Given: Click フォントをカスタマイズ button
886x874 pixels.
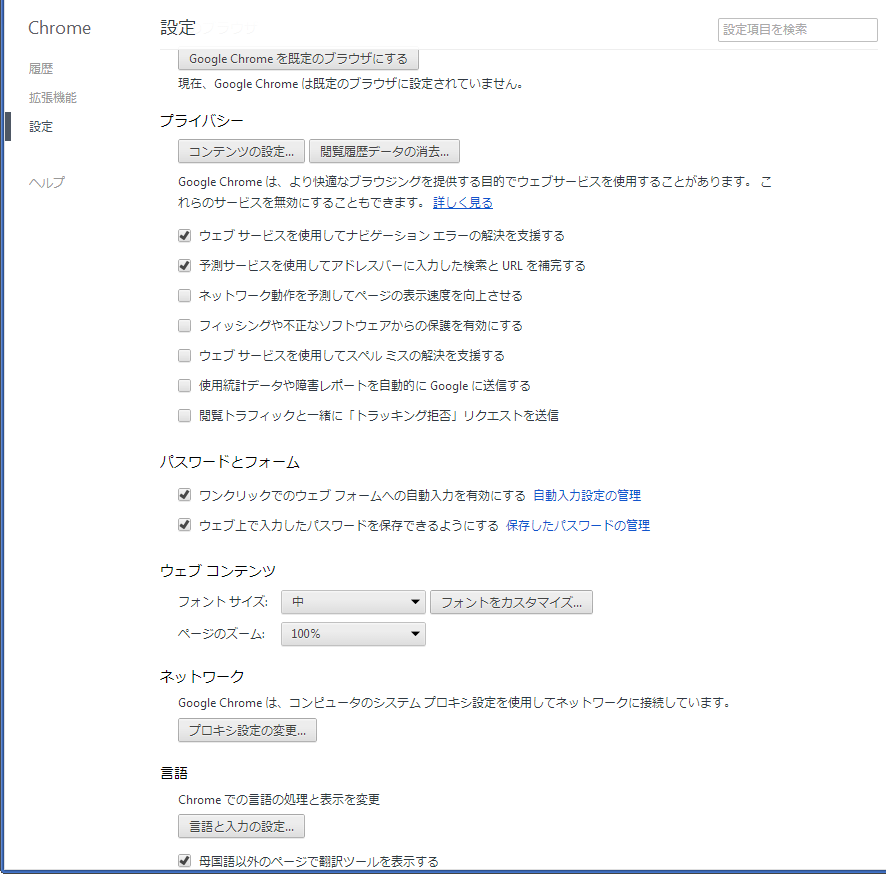Looking at the screenshot, I should click(x=511, y=602).
